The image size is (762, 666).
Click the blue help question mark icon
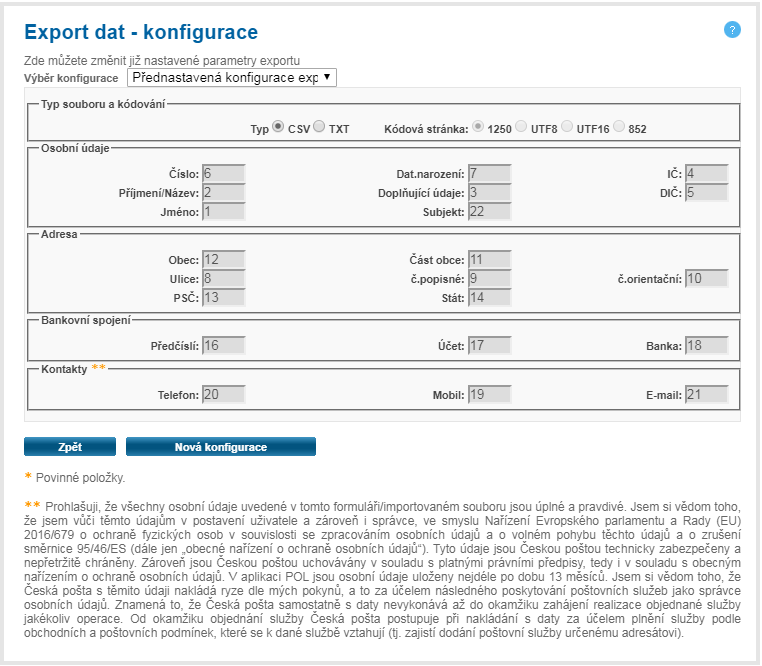(732, 30)
